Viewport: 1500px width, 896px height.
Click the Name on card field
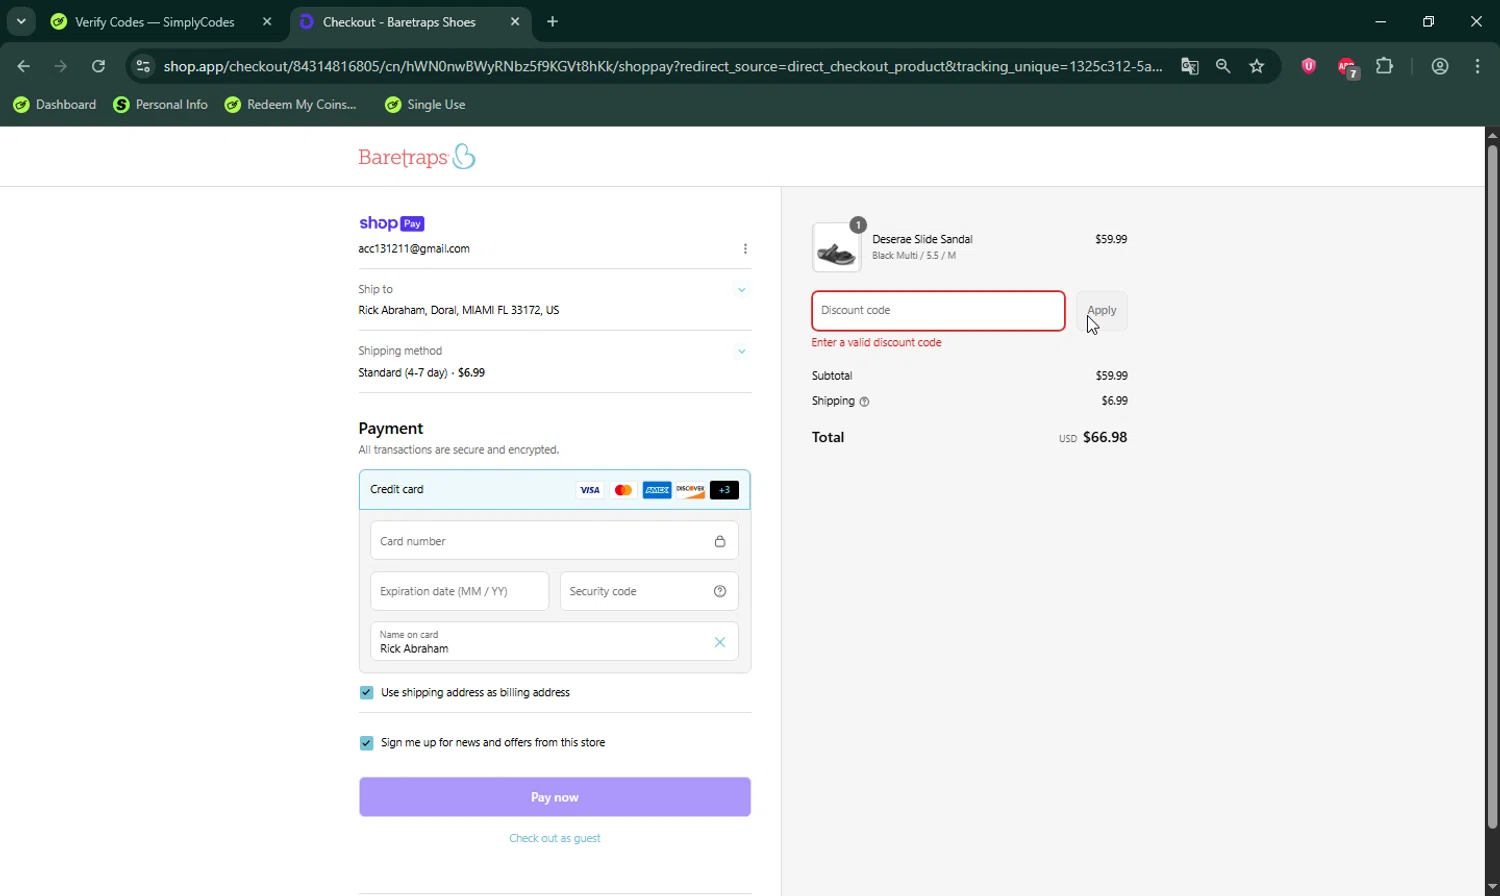coord(554,642)
